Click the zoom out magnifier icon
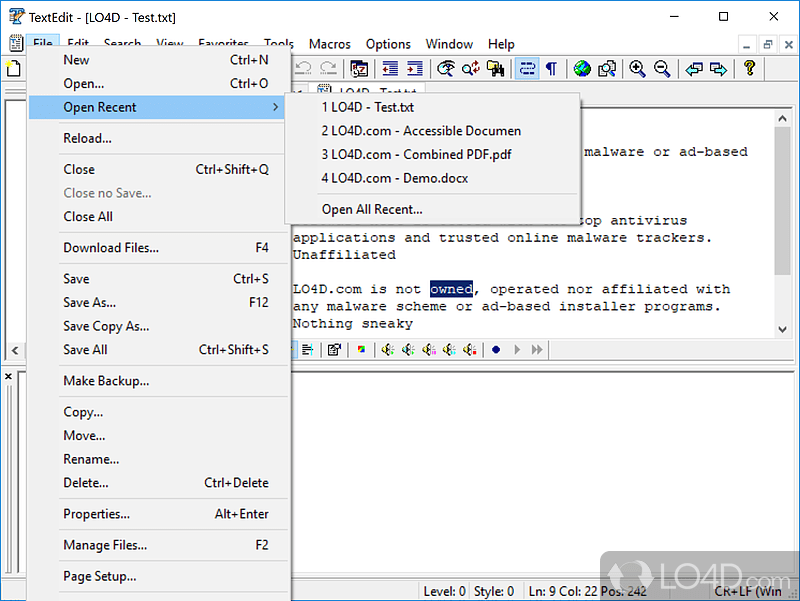Viewport: 800px width, 601px height. pos(662,68)
